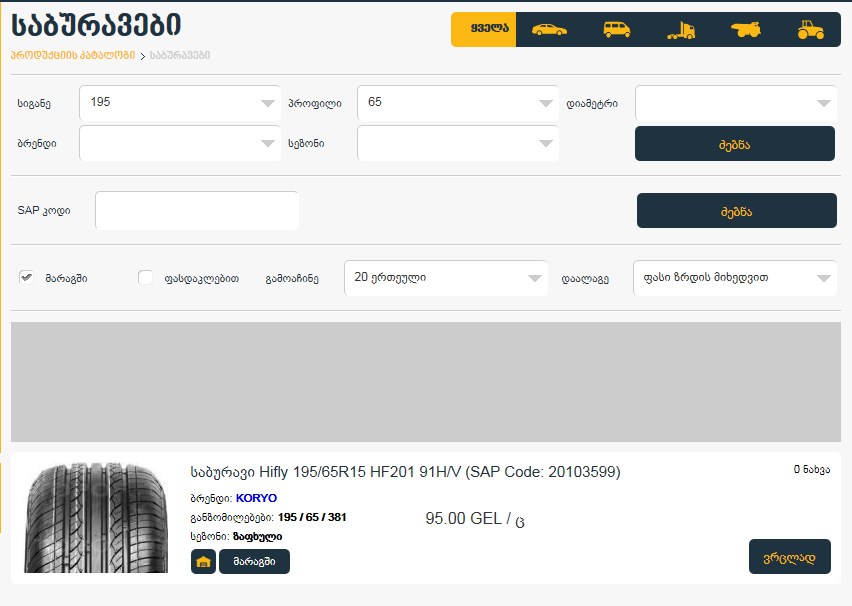The width and height of the screenshot is (852, 606).
Task: Open the პროფილი profile dropdown showing 65
Action: 458,103
